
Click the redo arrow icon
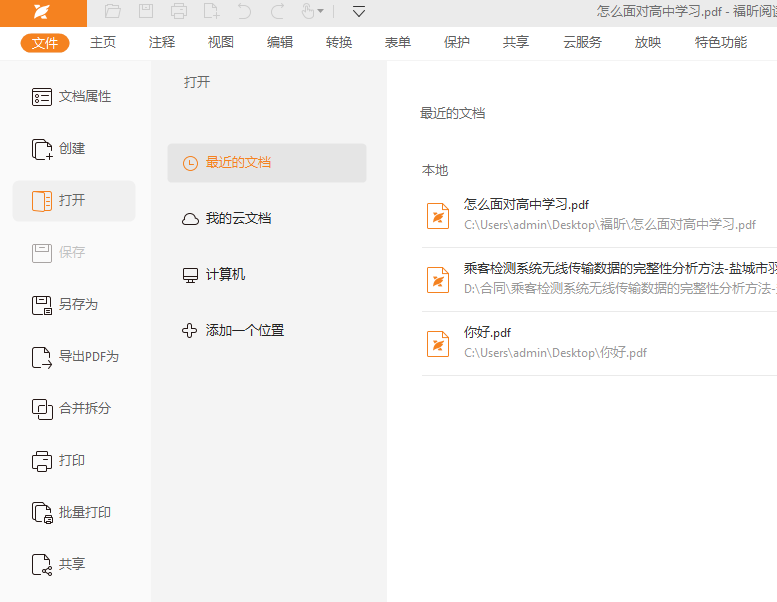click(x=278, y=12)
